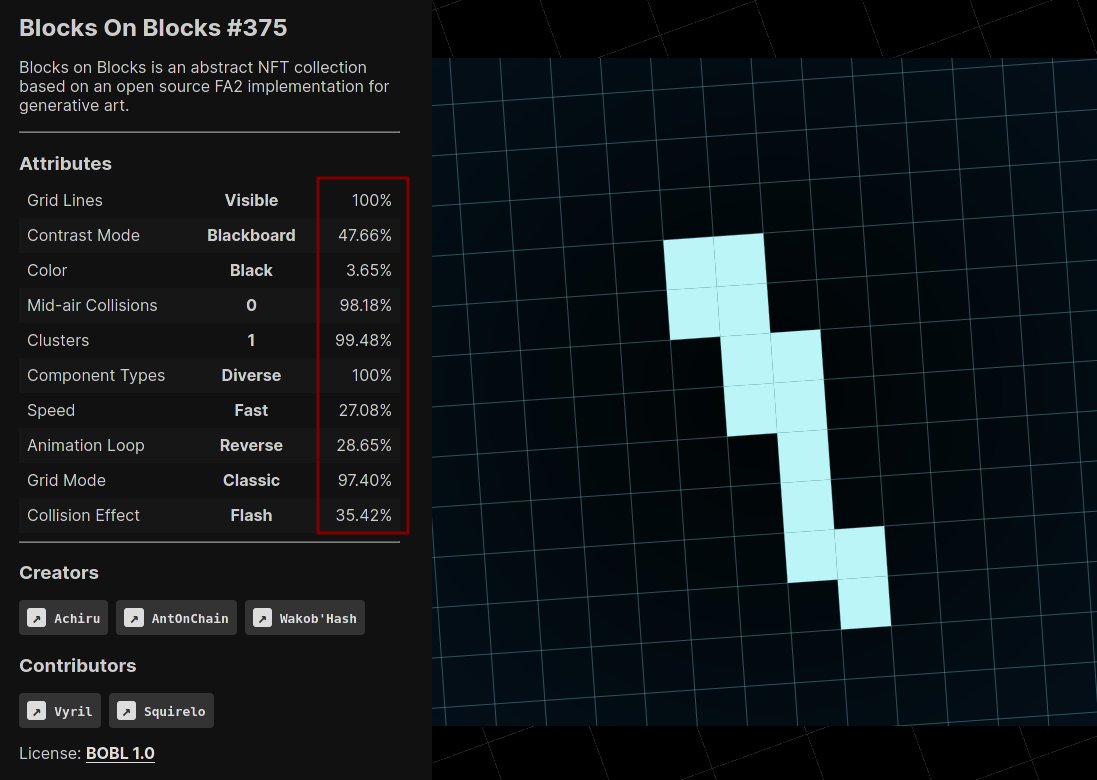Click the 27.08% rarity value
Screen dimensions: 1097x780
[x=365, y=410]
